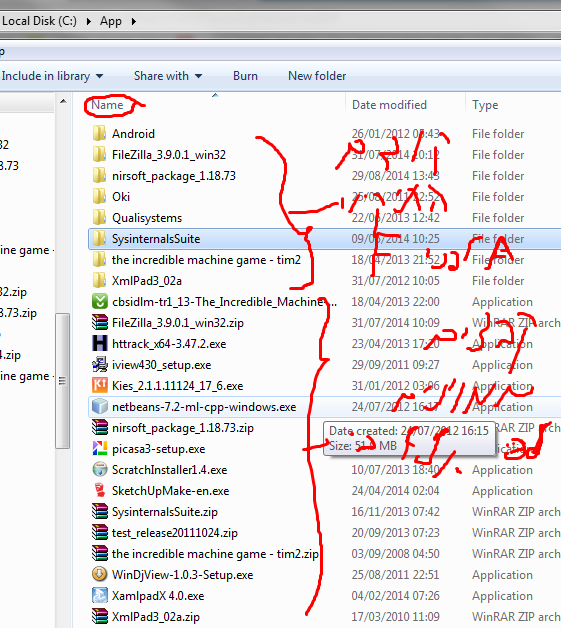561x628 pixels.
Task: Expand the Share with dropdown menu
Action: pos(168,76)
